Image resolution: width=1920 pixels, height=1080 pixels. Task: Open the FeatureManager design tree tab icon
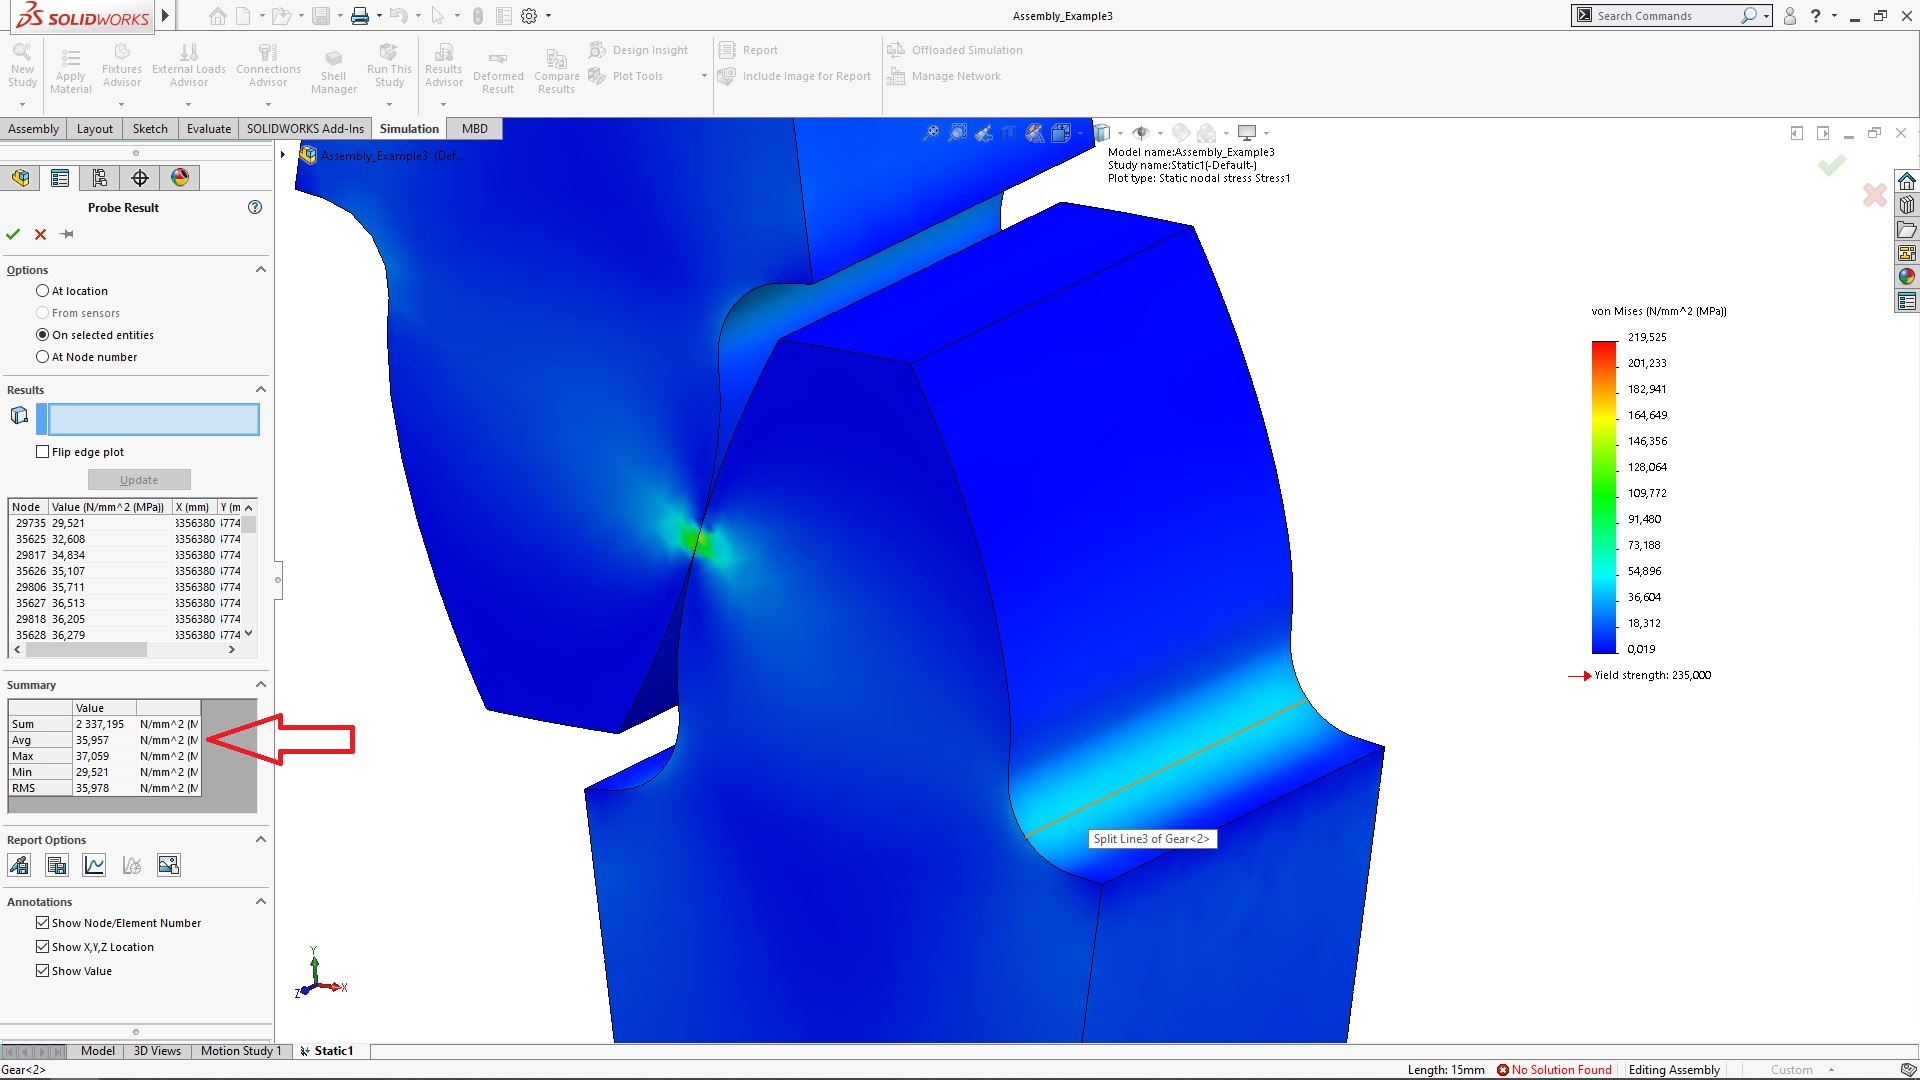click(x=20, y=178)
